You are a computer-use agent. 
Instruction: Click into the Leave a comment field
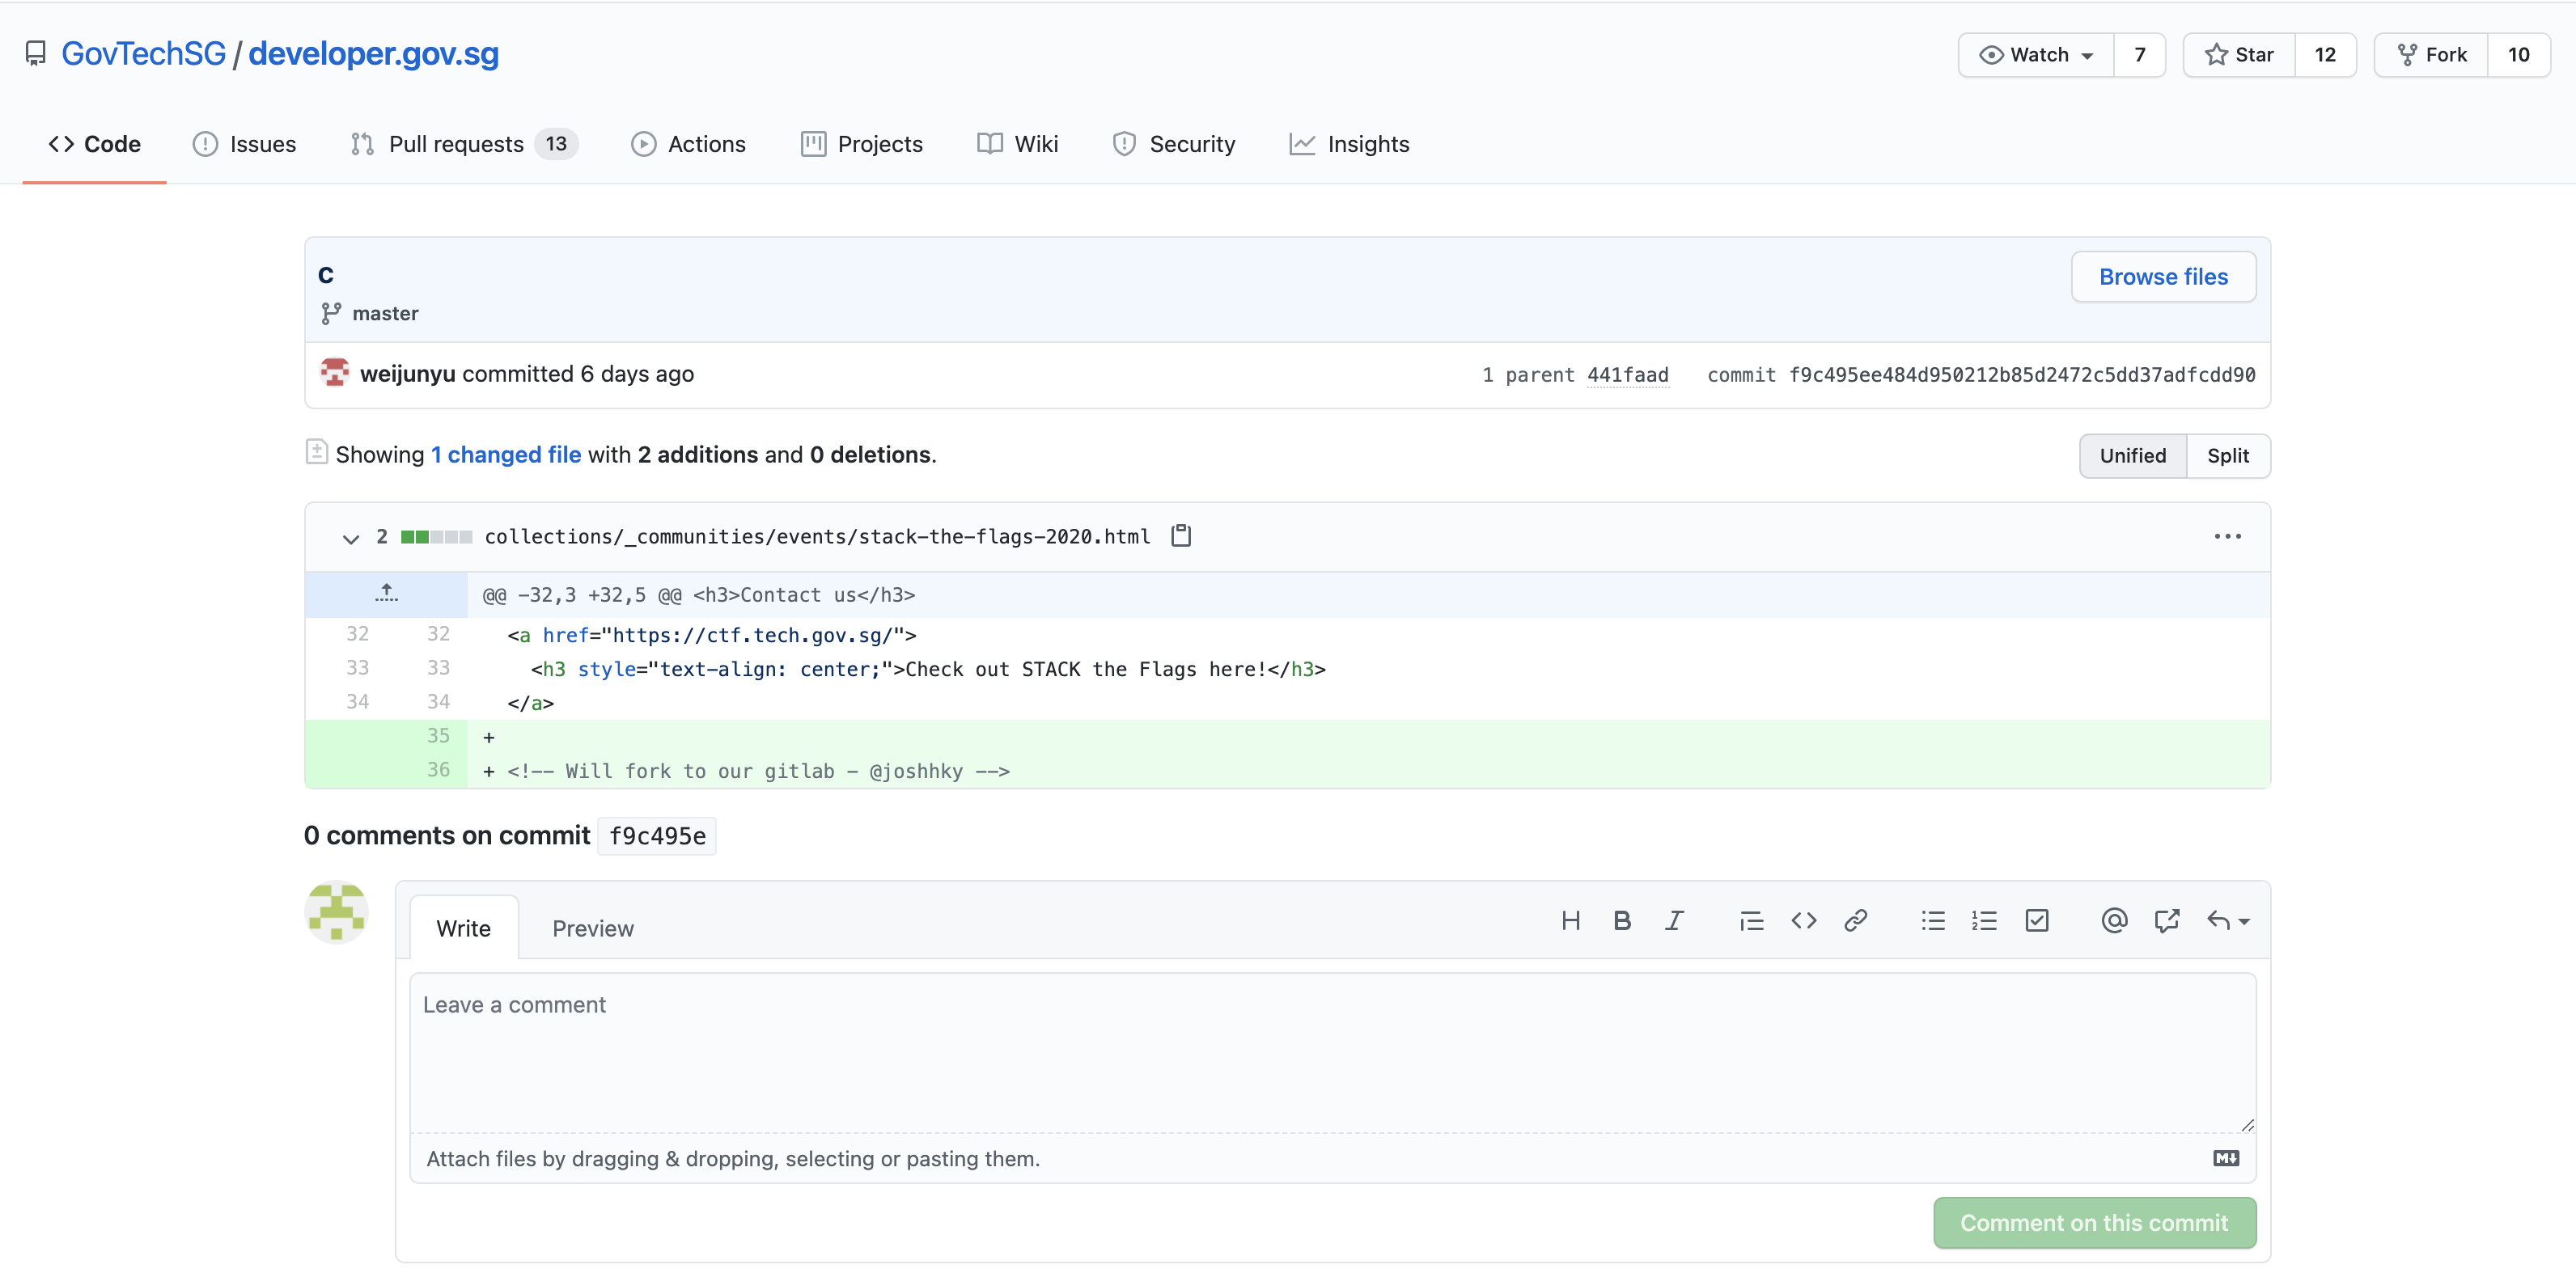pos(1332,1053)
